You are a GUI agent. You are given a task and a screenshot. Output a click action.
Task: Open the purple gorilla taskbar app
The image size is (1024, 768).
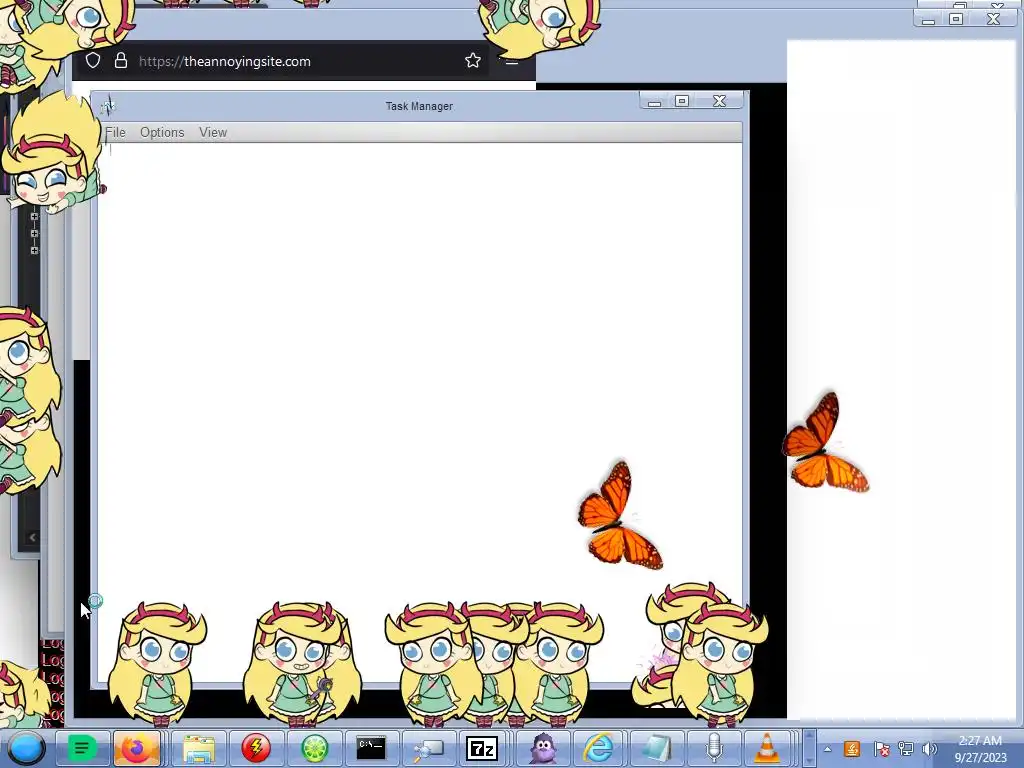pos(543,748)
